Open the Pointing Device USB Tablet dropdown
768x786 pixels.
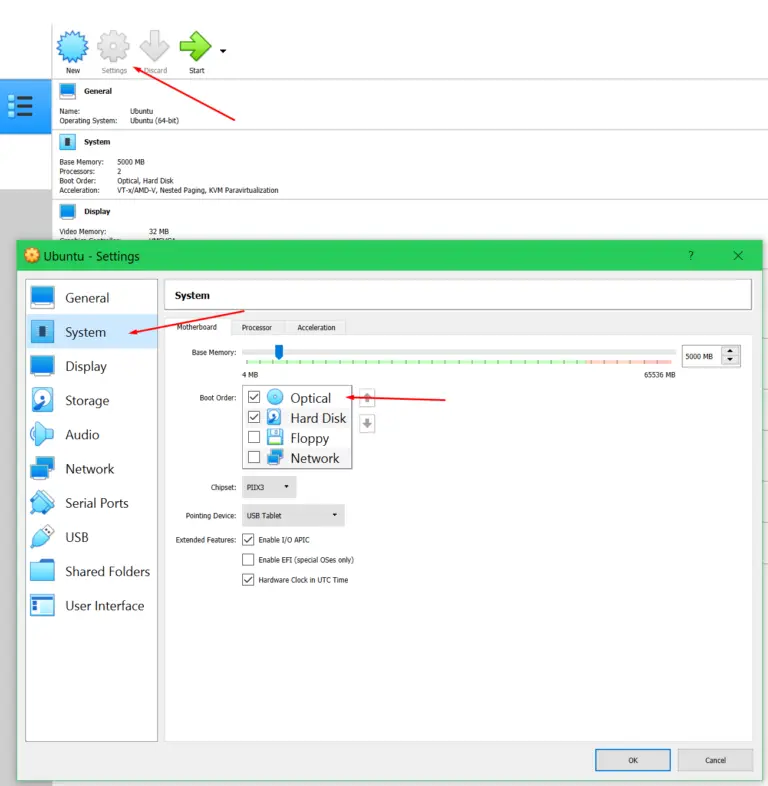tap(293, 515)
